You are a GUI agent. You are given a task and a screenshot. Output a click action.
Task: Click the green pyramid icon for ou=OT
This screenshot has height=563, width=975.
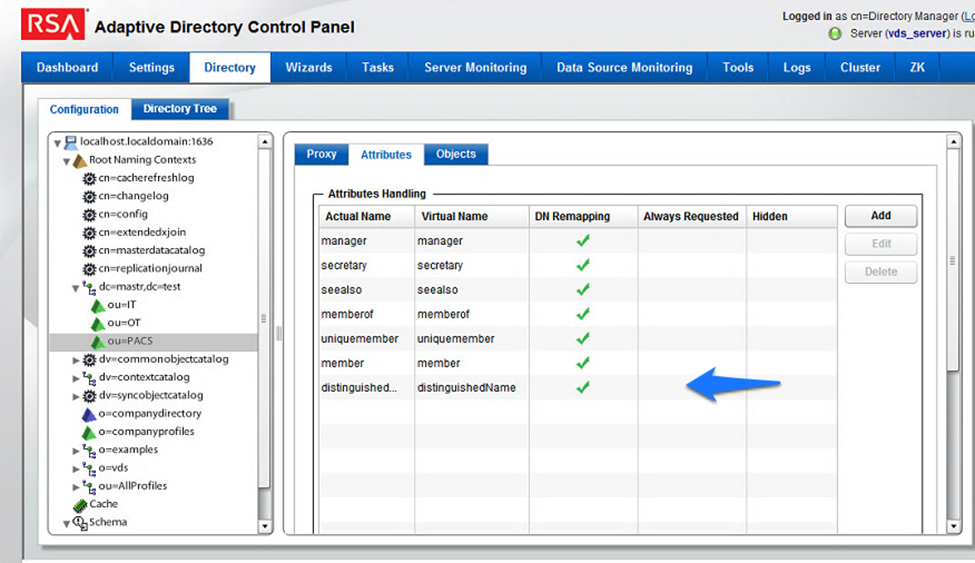[x=98, y=324]
